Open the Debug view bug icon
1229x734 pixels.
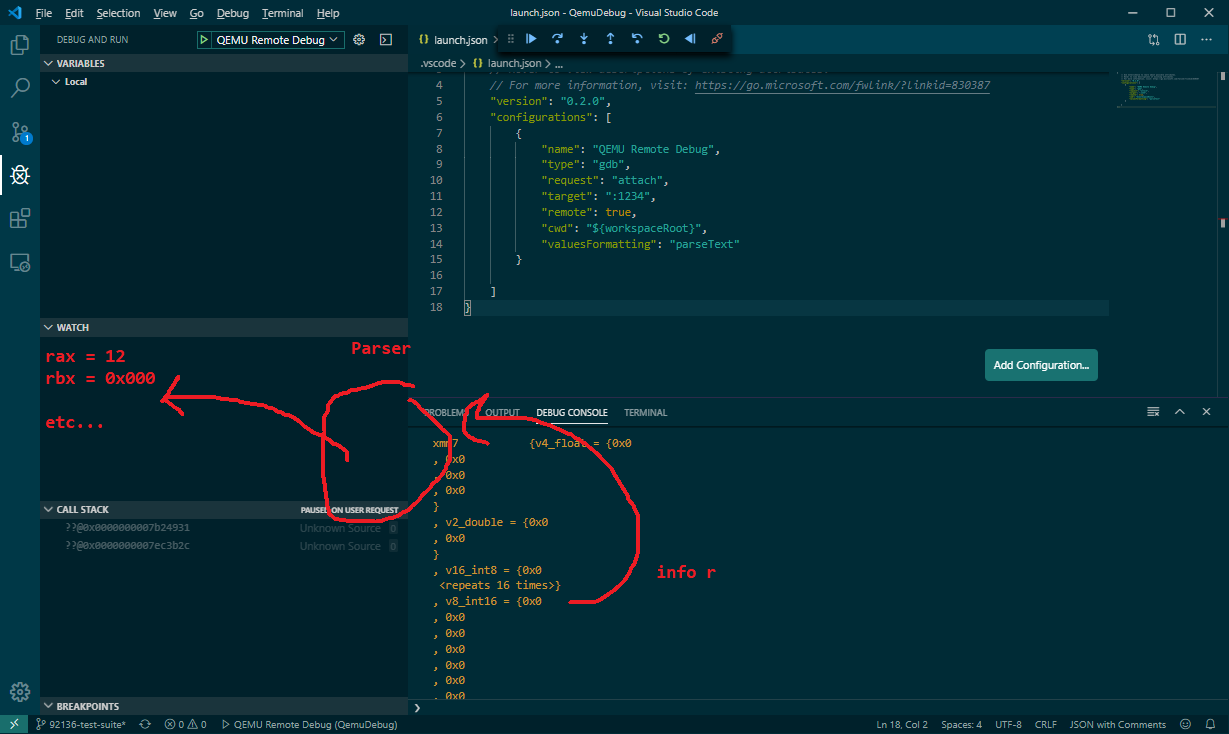tap(19, 175)
